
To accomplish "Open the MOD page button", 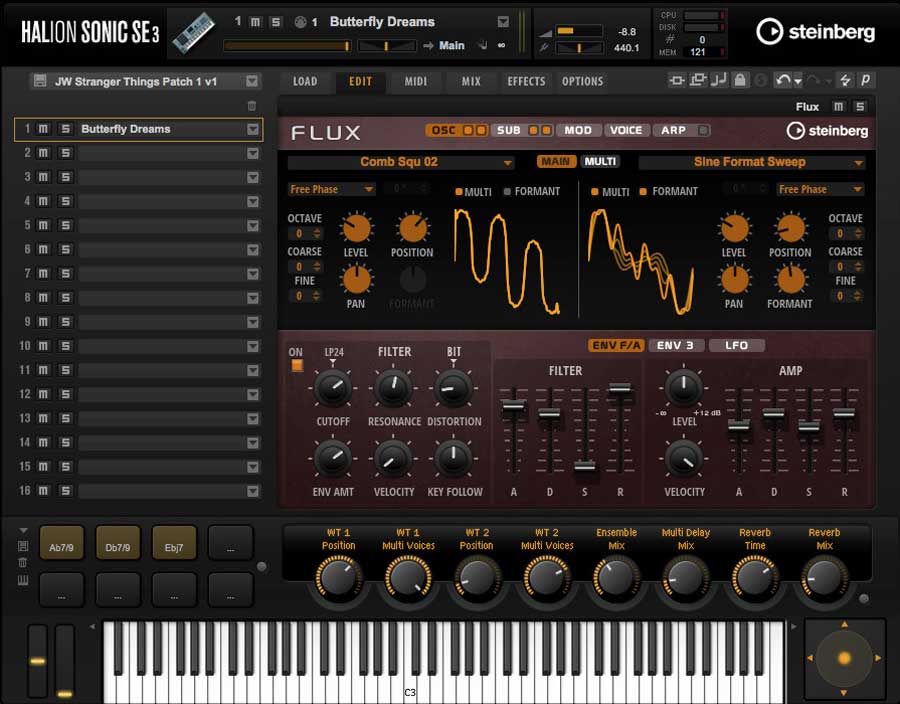I will coord(578,130).
